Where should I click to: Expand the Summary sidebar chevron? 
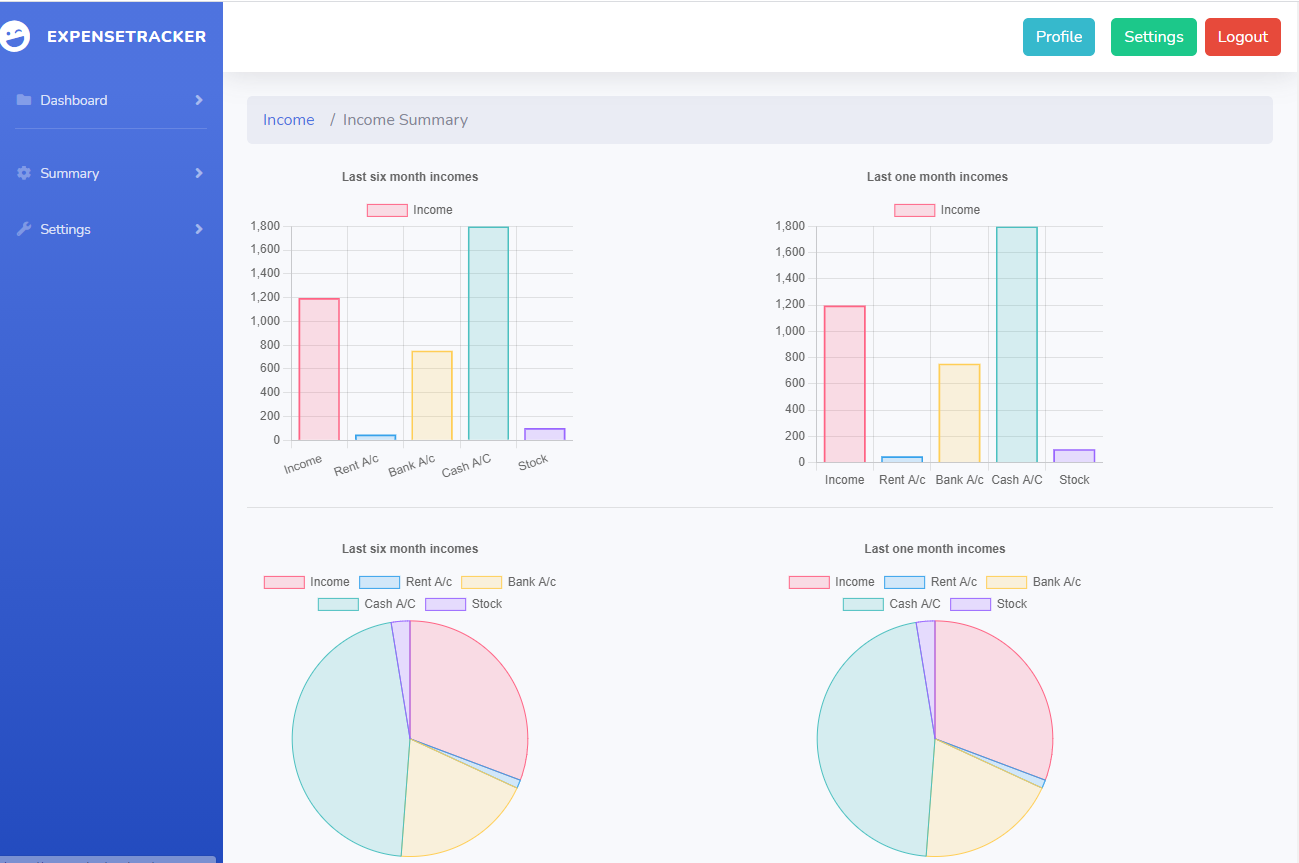click(x=199, y=173)
